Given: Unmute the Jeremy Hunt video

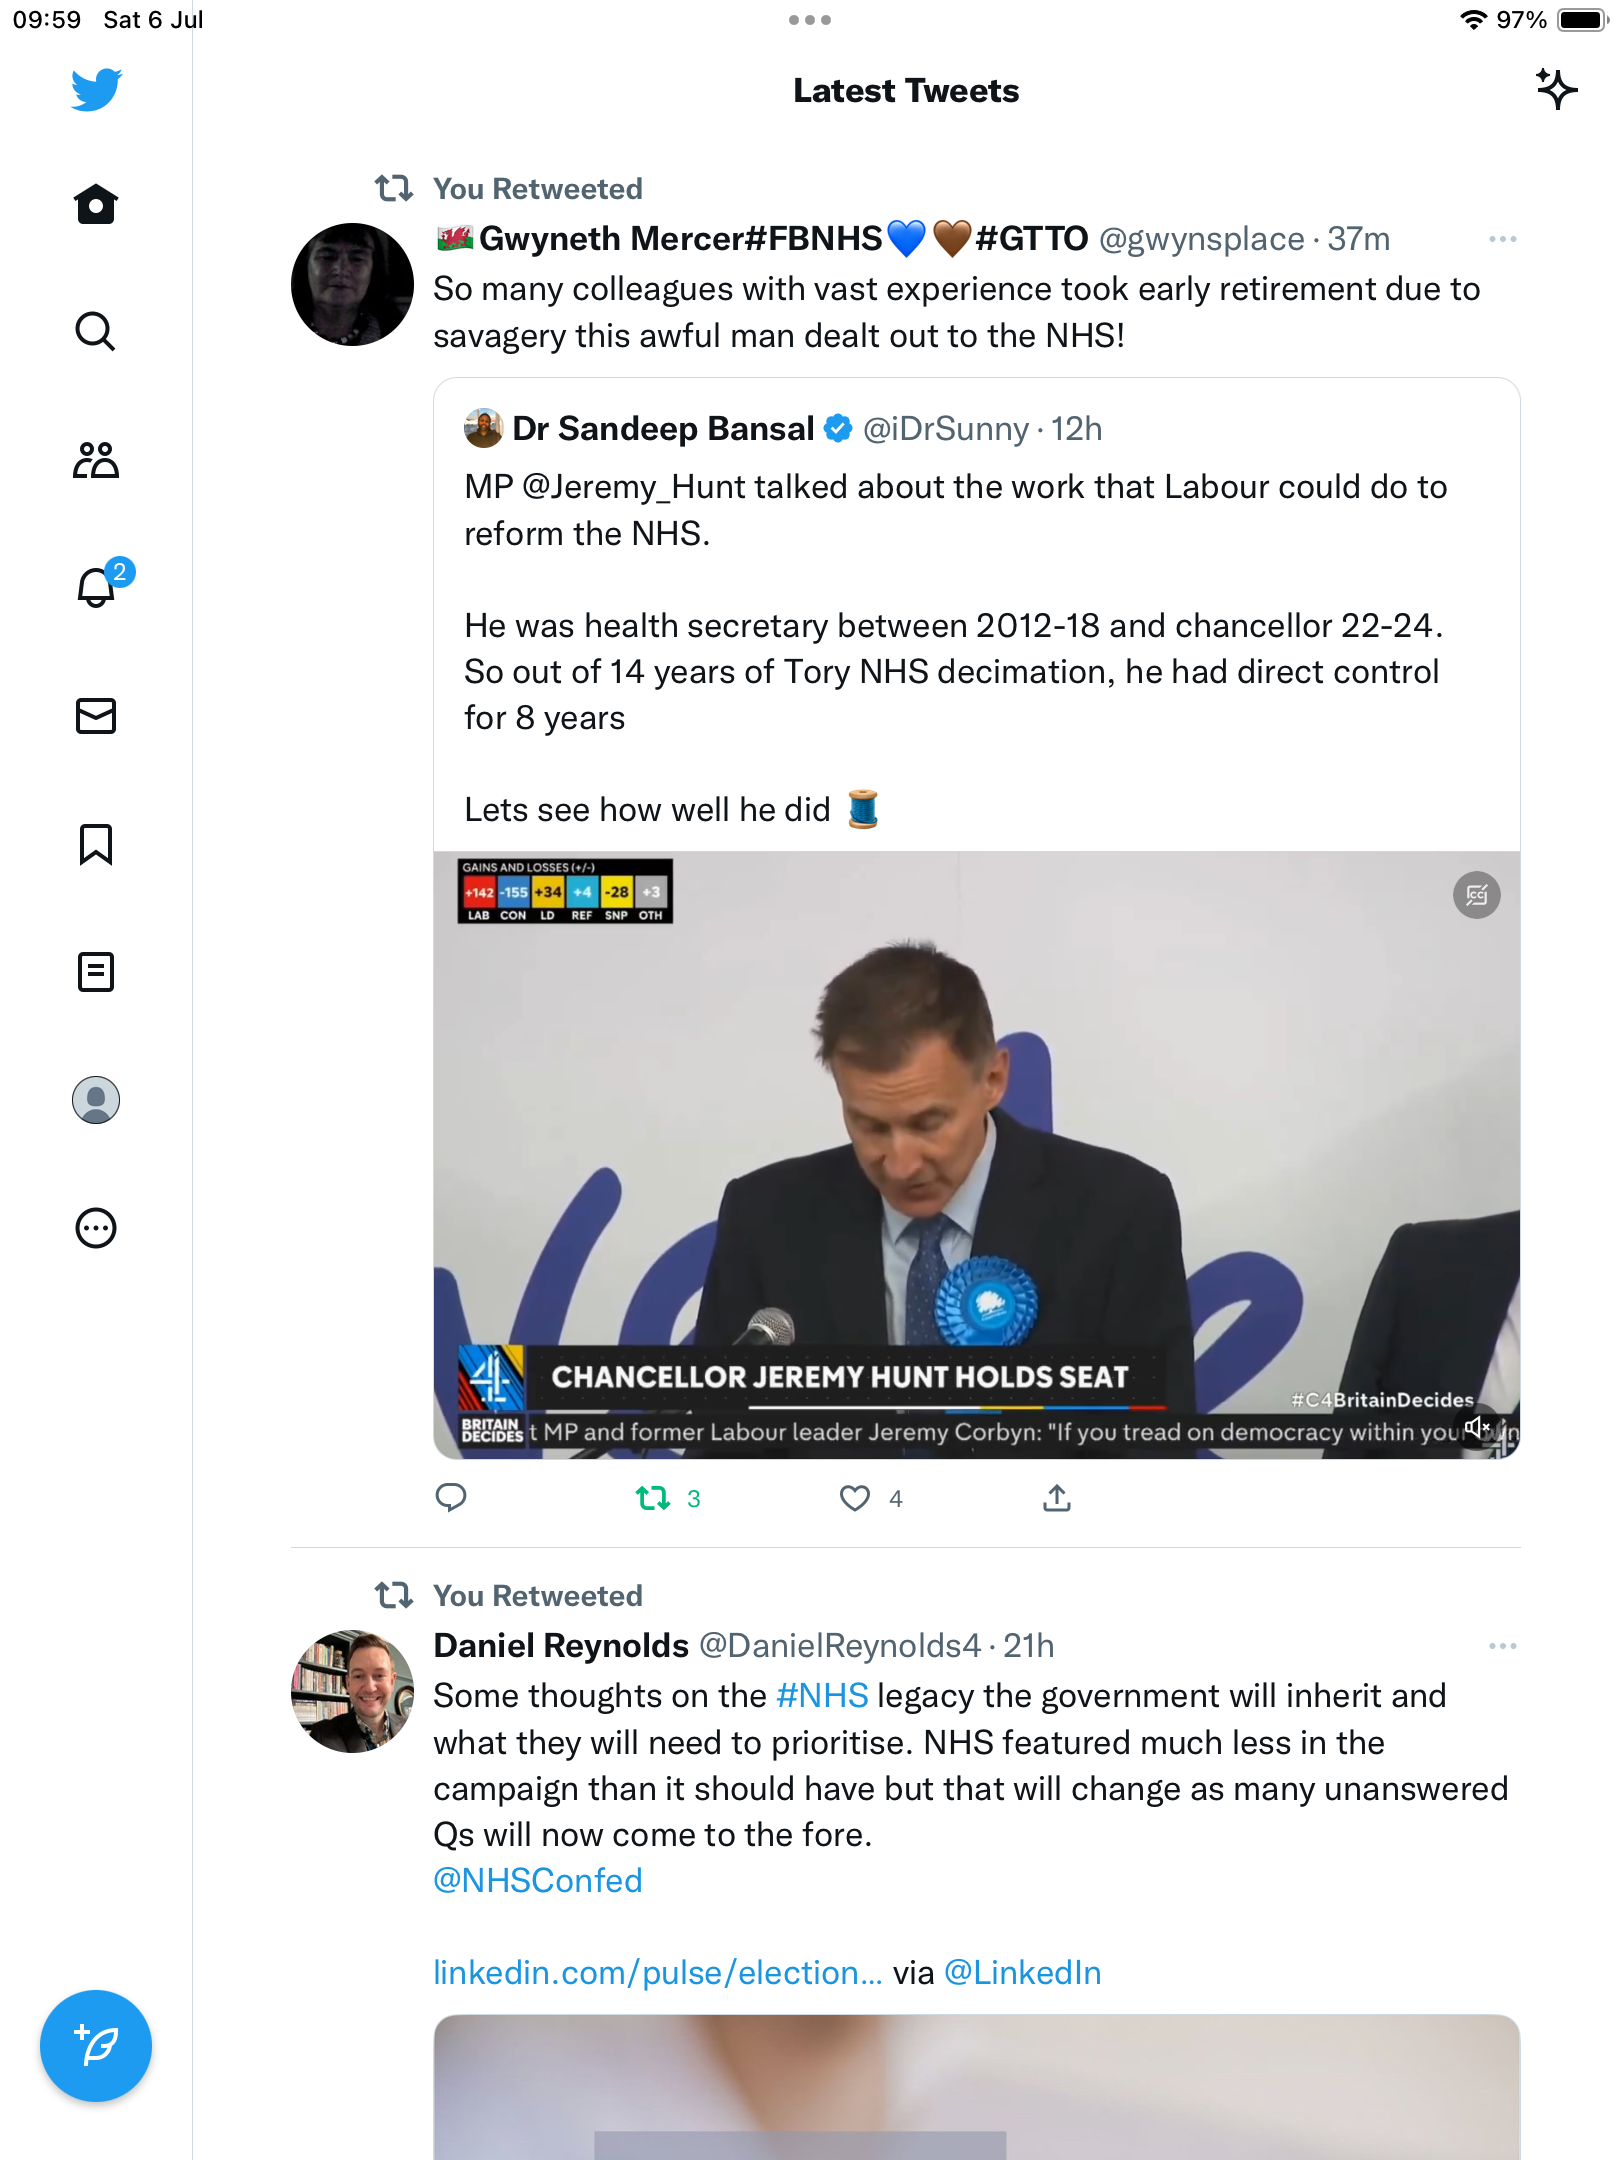Looking at the screenshot, I should coord(1477,1427).
